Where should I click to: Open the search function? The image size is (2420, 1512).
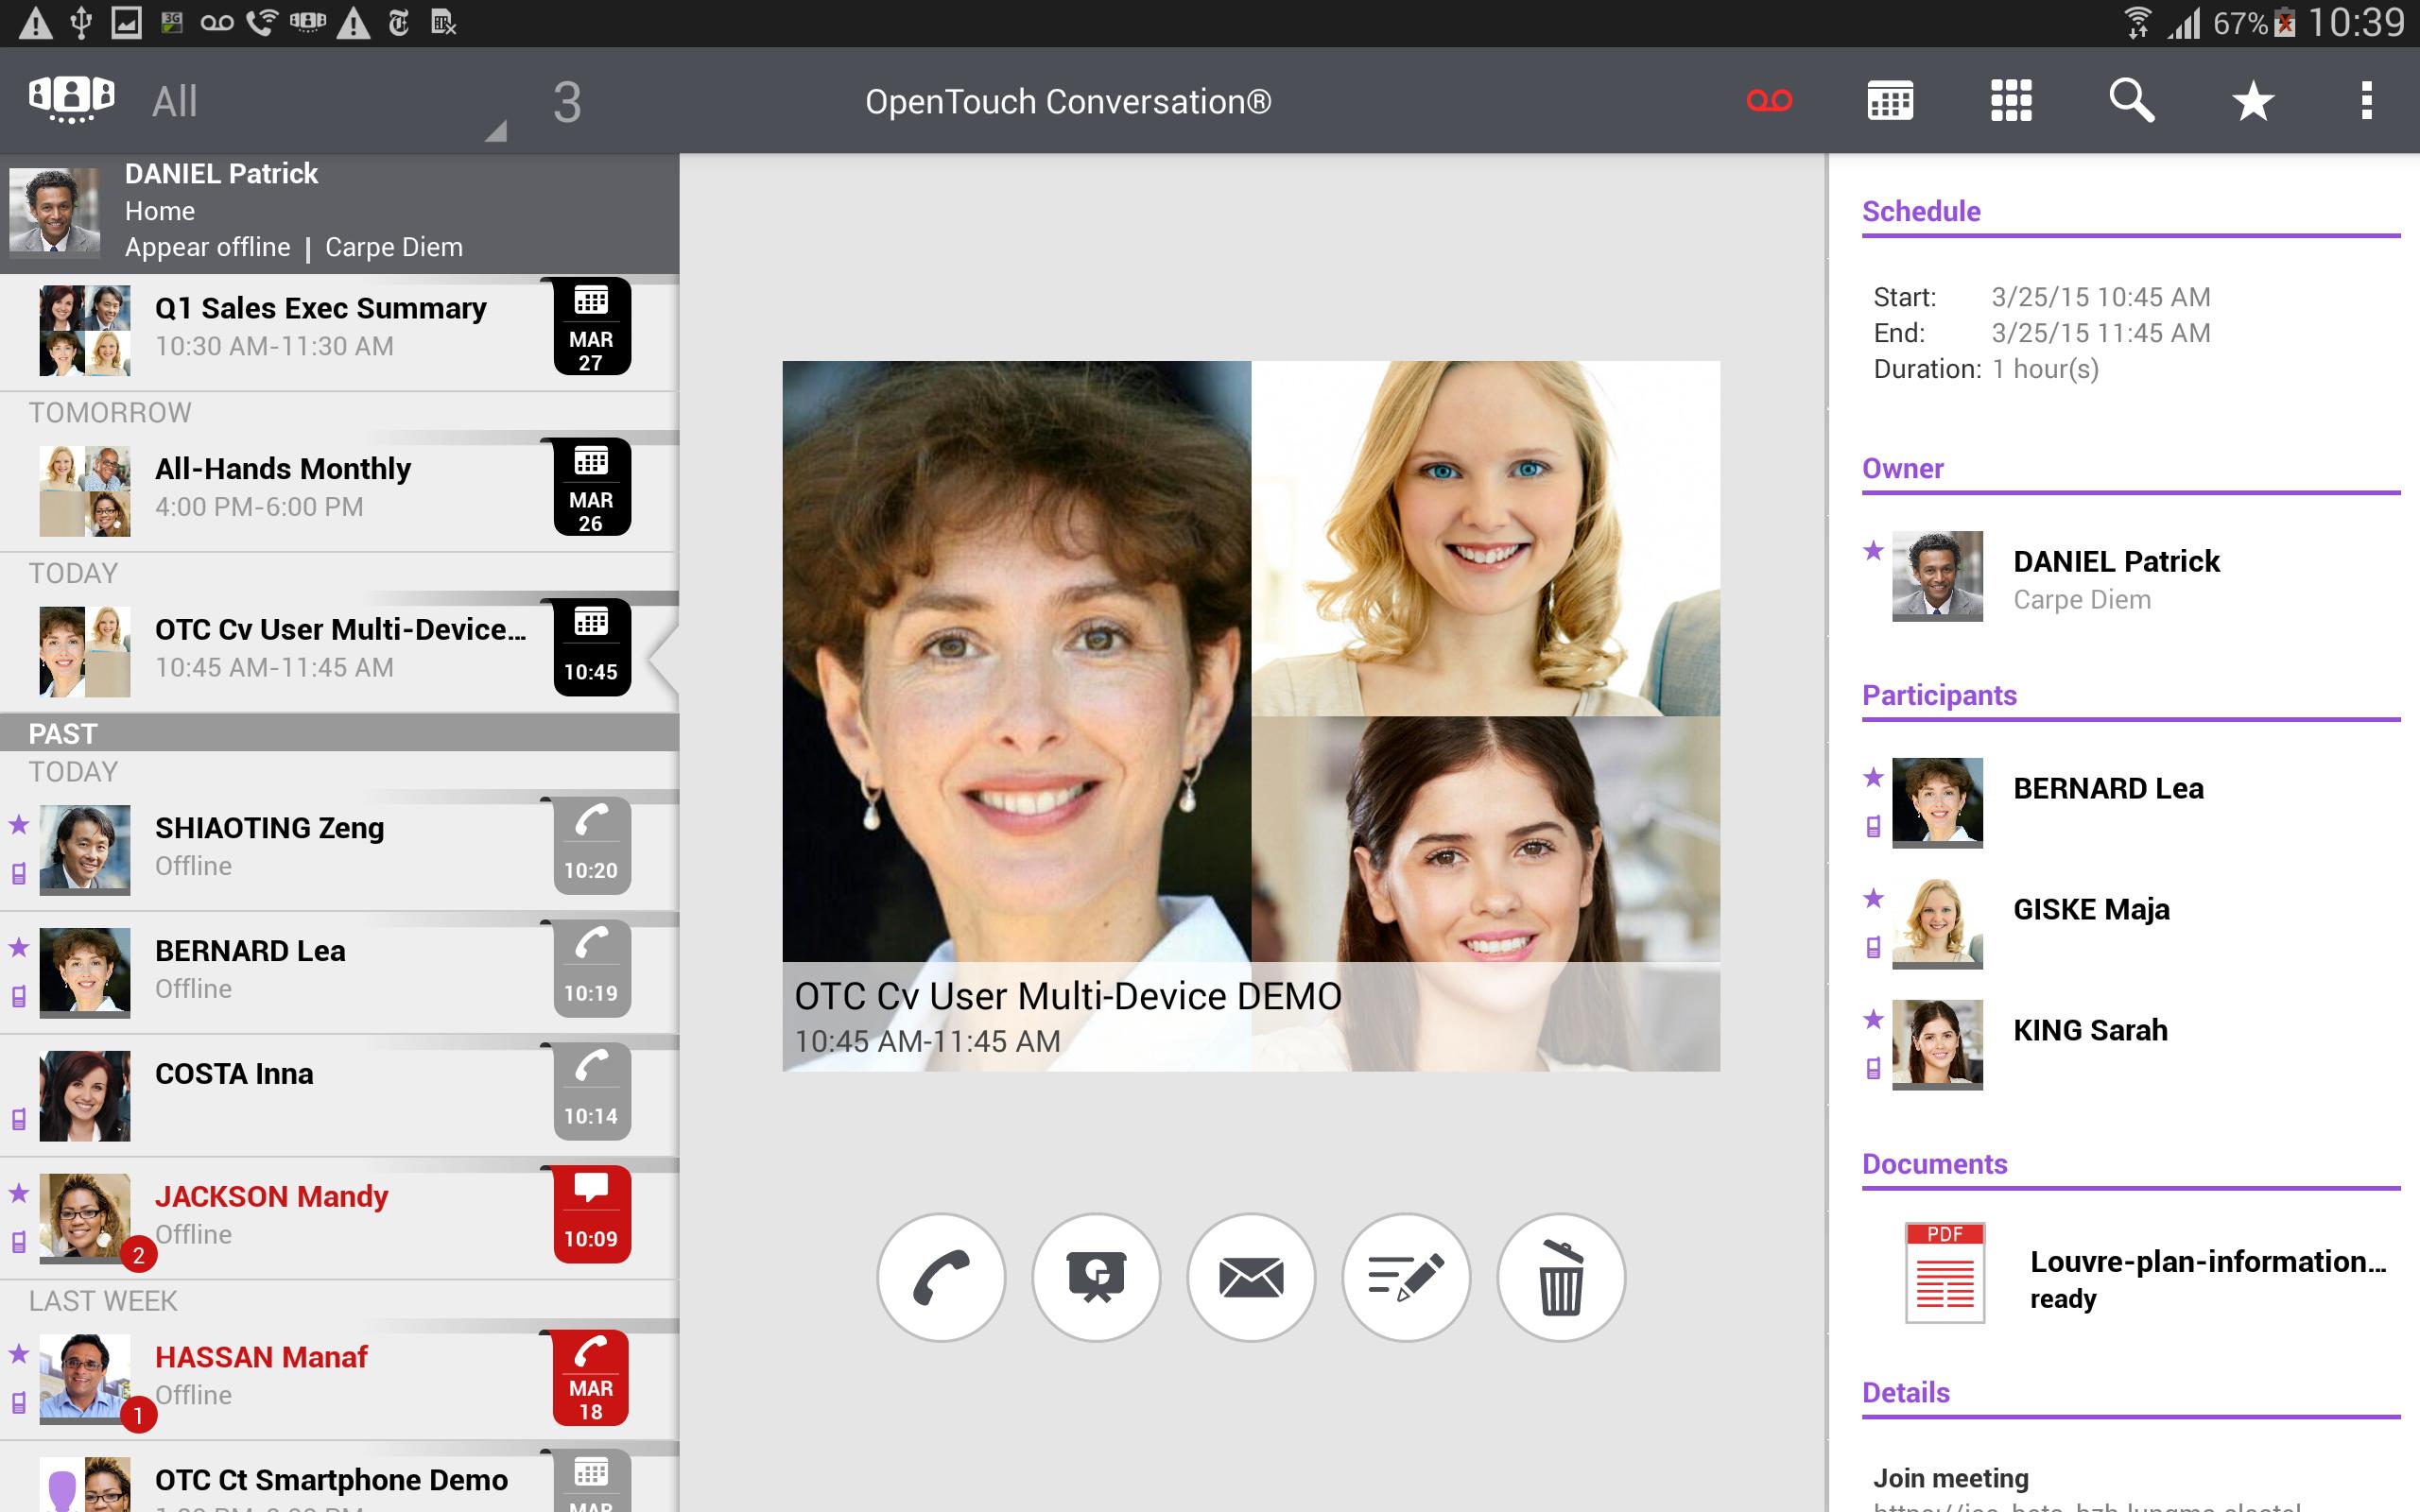coord(2133,100)
